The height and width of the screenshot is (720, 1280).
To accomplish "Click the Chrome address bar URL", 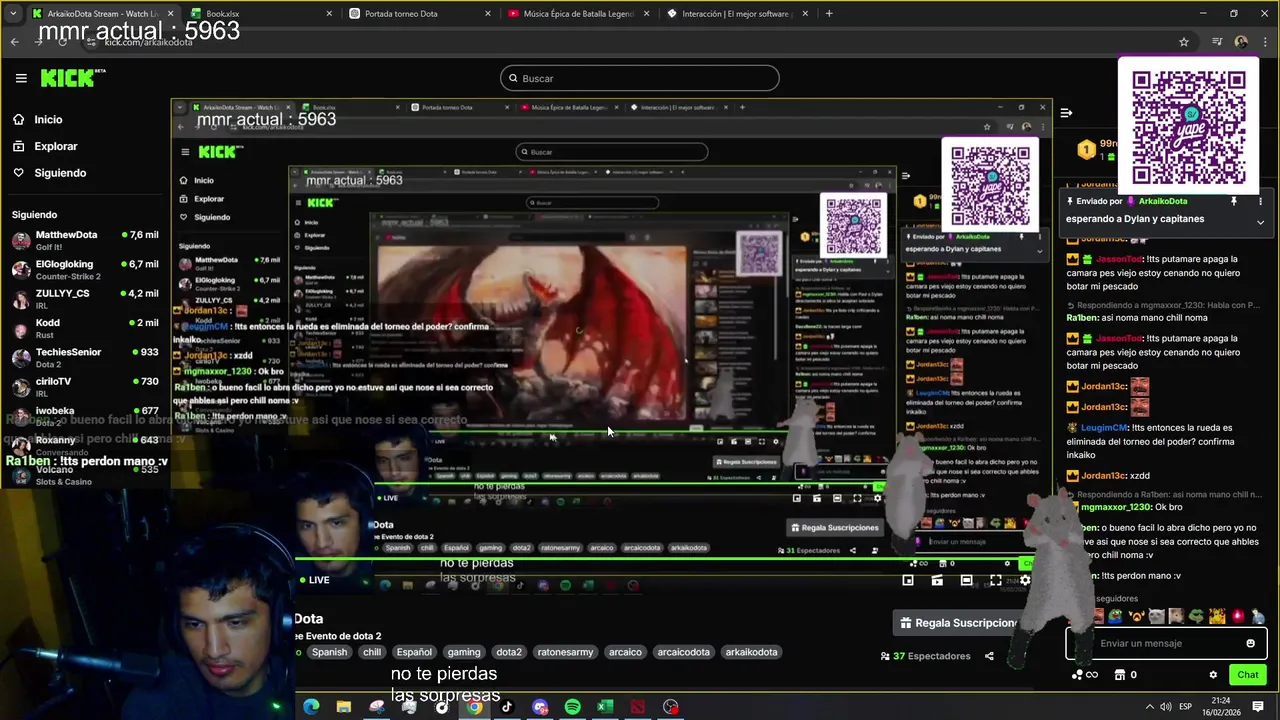I will (x=148, y=42).
